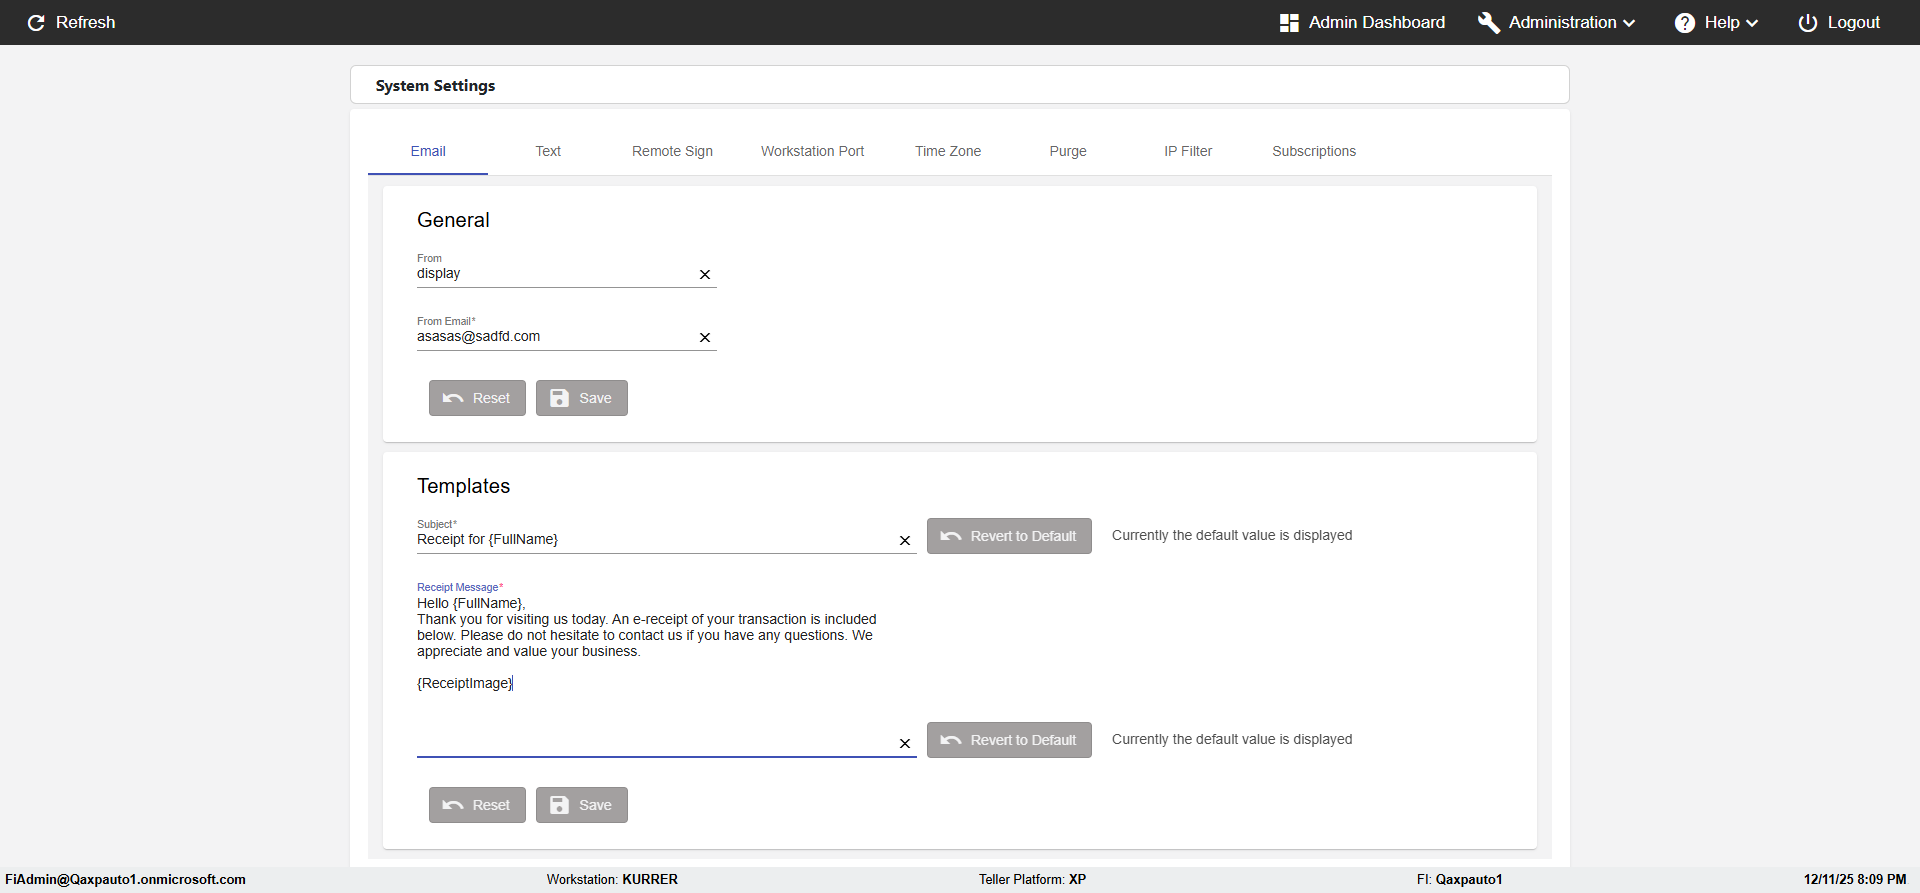Go to the IP Filter tab
This screenshot has height=893, width=1920.
[x=1188, y=151]
